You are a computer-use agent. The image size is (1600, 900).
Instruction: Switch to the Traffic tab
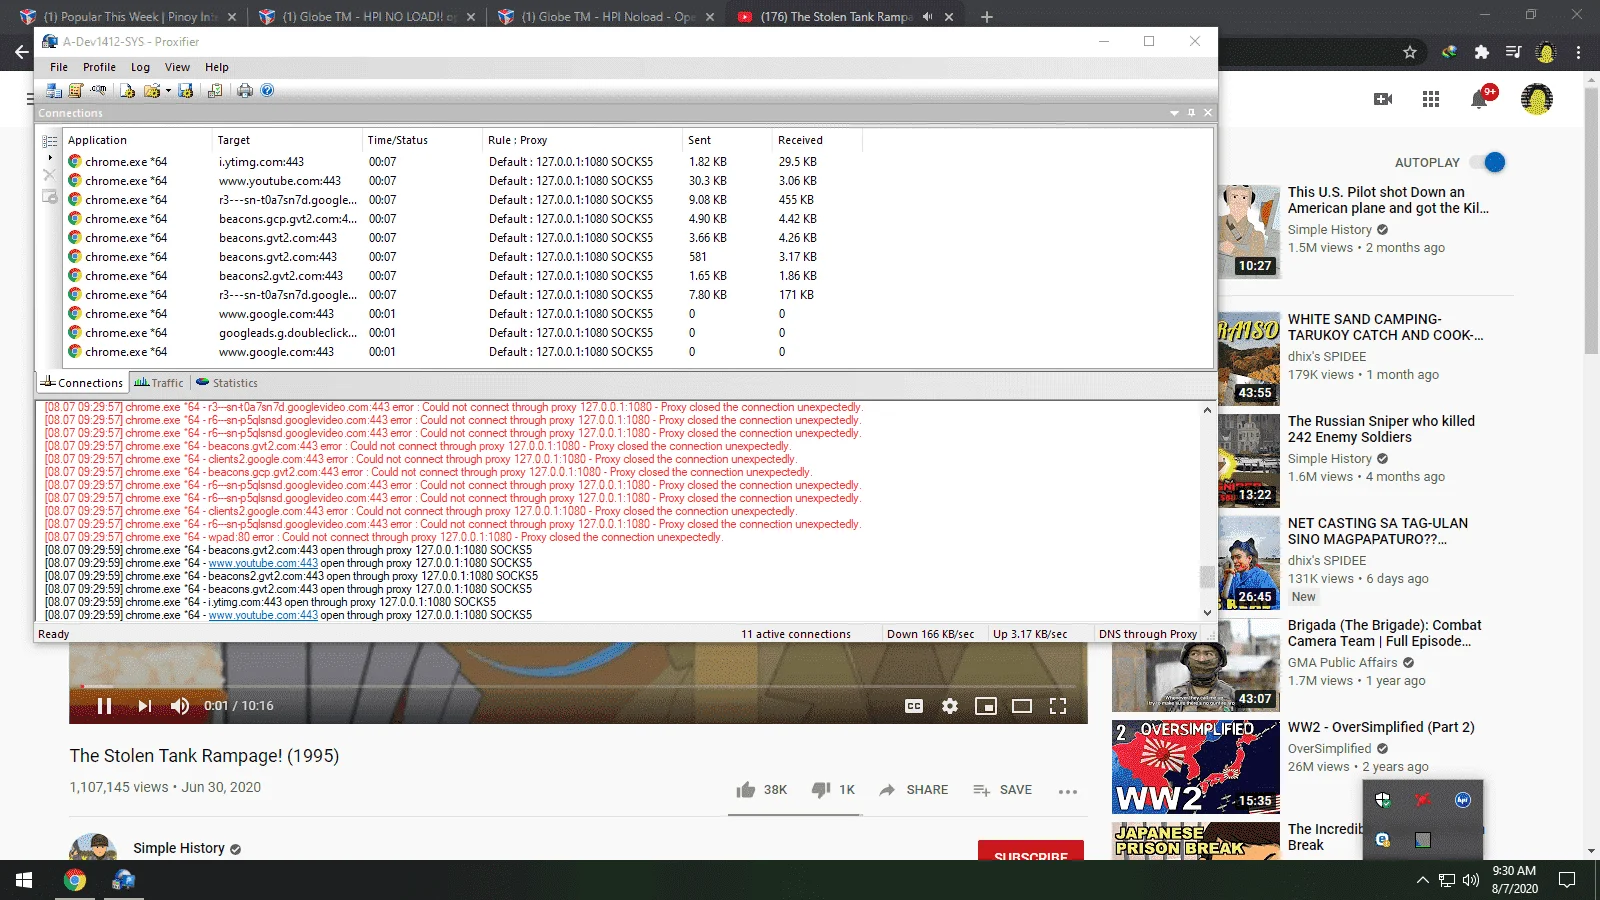point(159,383)
